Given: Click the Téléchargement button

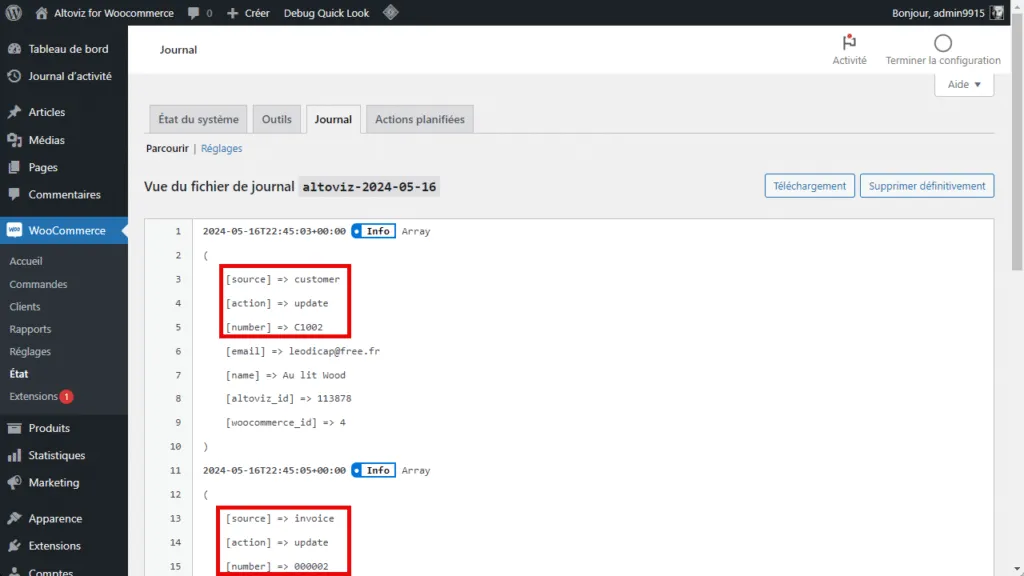Looking at the screenshot, I should pos(809,185).
